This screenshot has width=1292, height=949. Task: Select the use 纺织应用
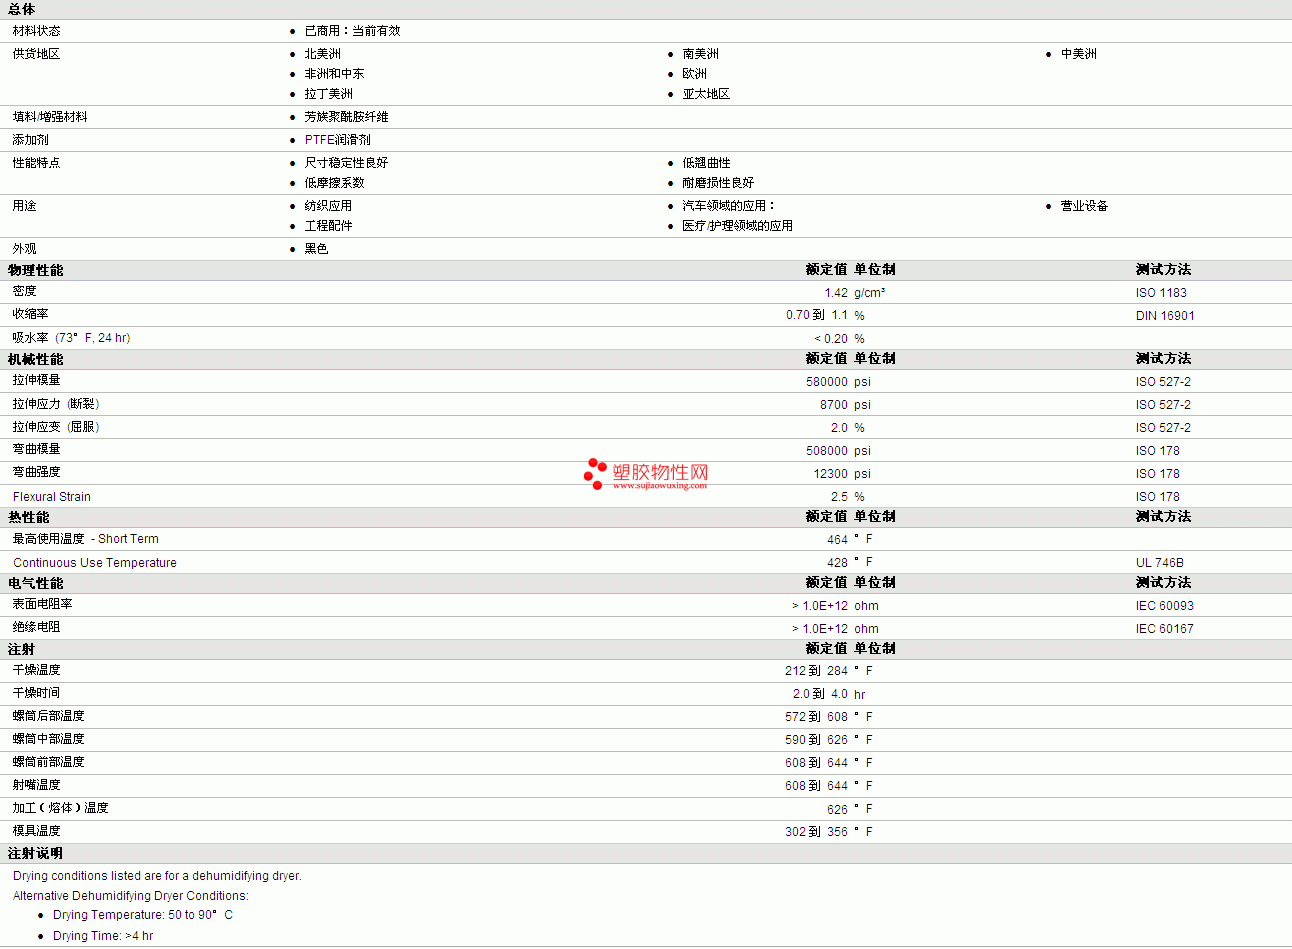coord(328,206)
